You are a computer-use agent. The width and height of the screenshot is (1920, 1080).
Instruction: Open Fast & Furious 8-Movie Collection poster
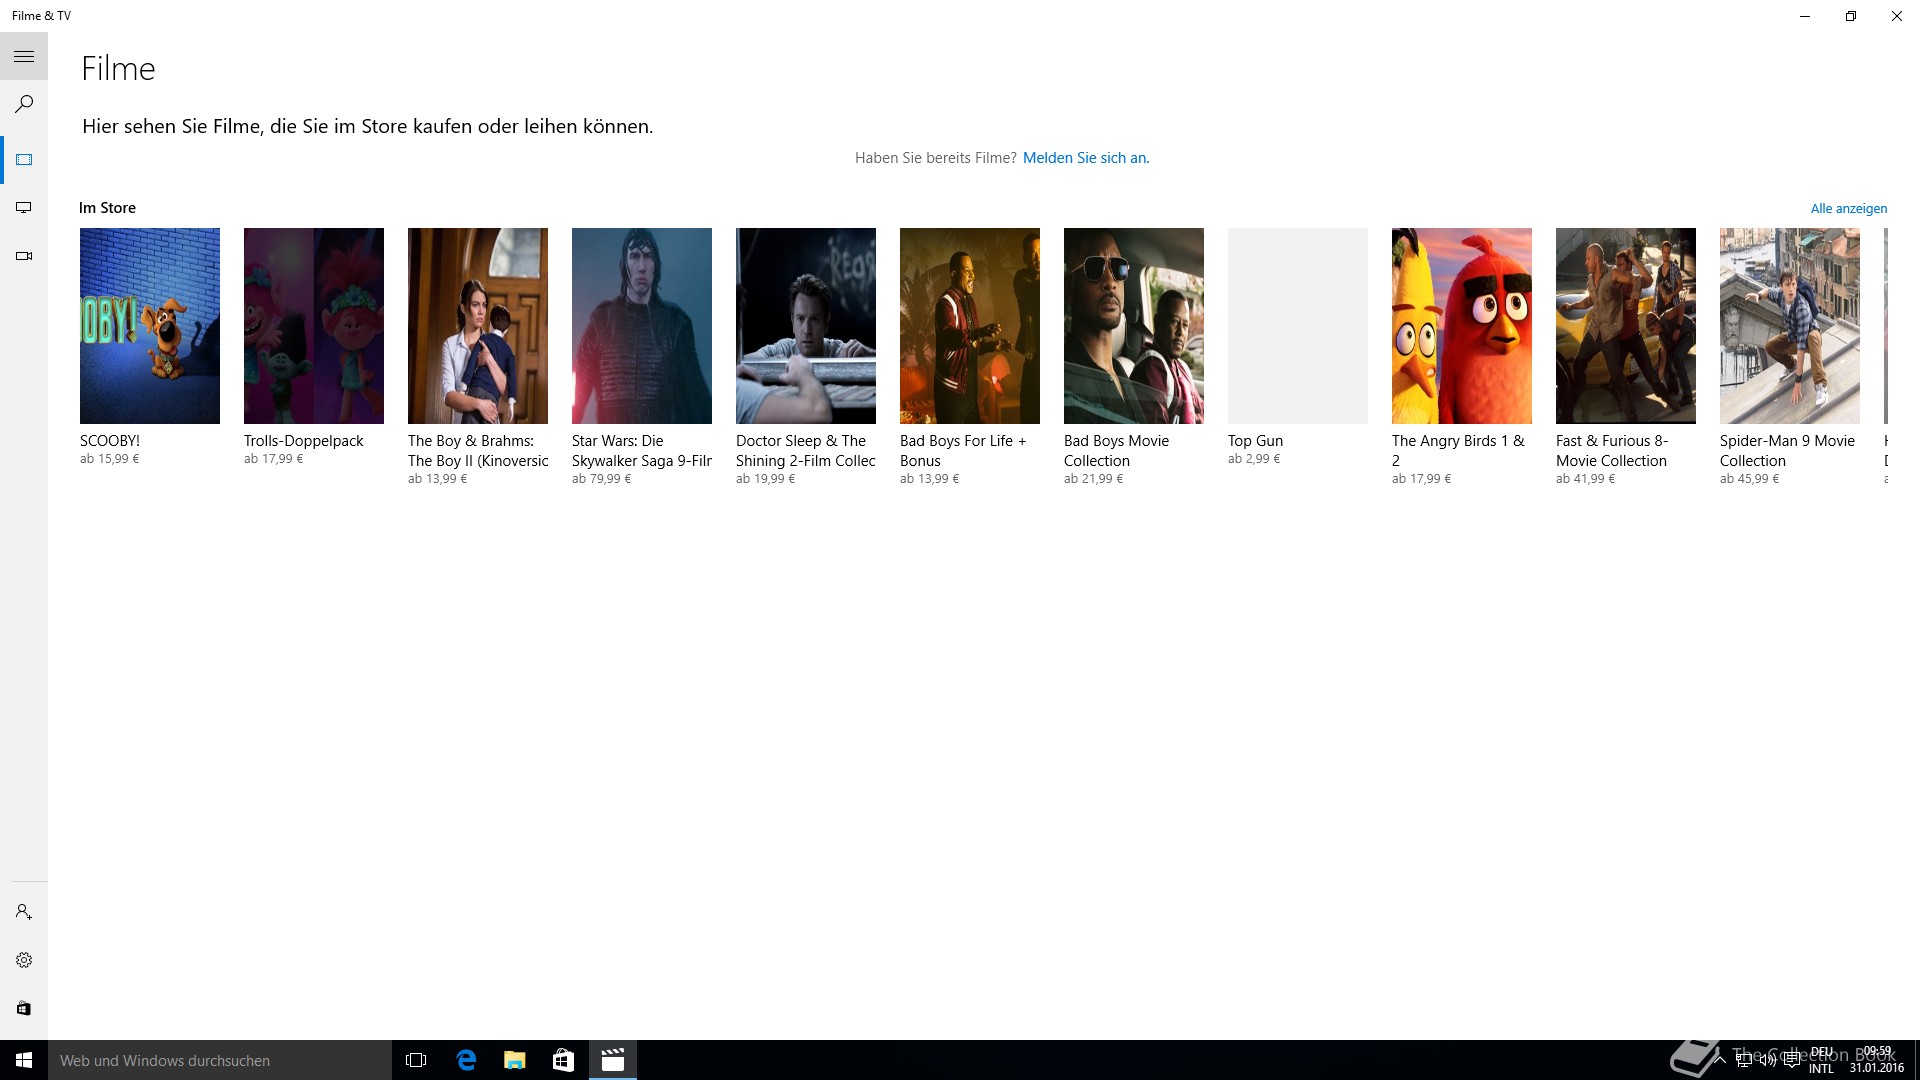point(1626,326)
